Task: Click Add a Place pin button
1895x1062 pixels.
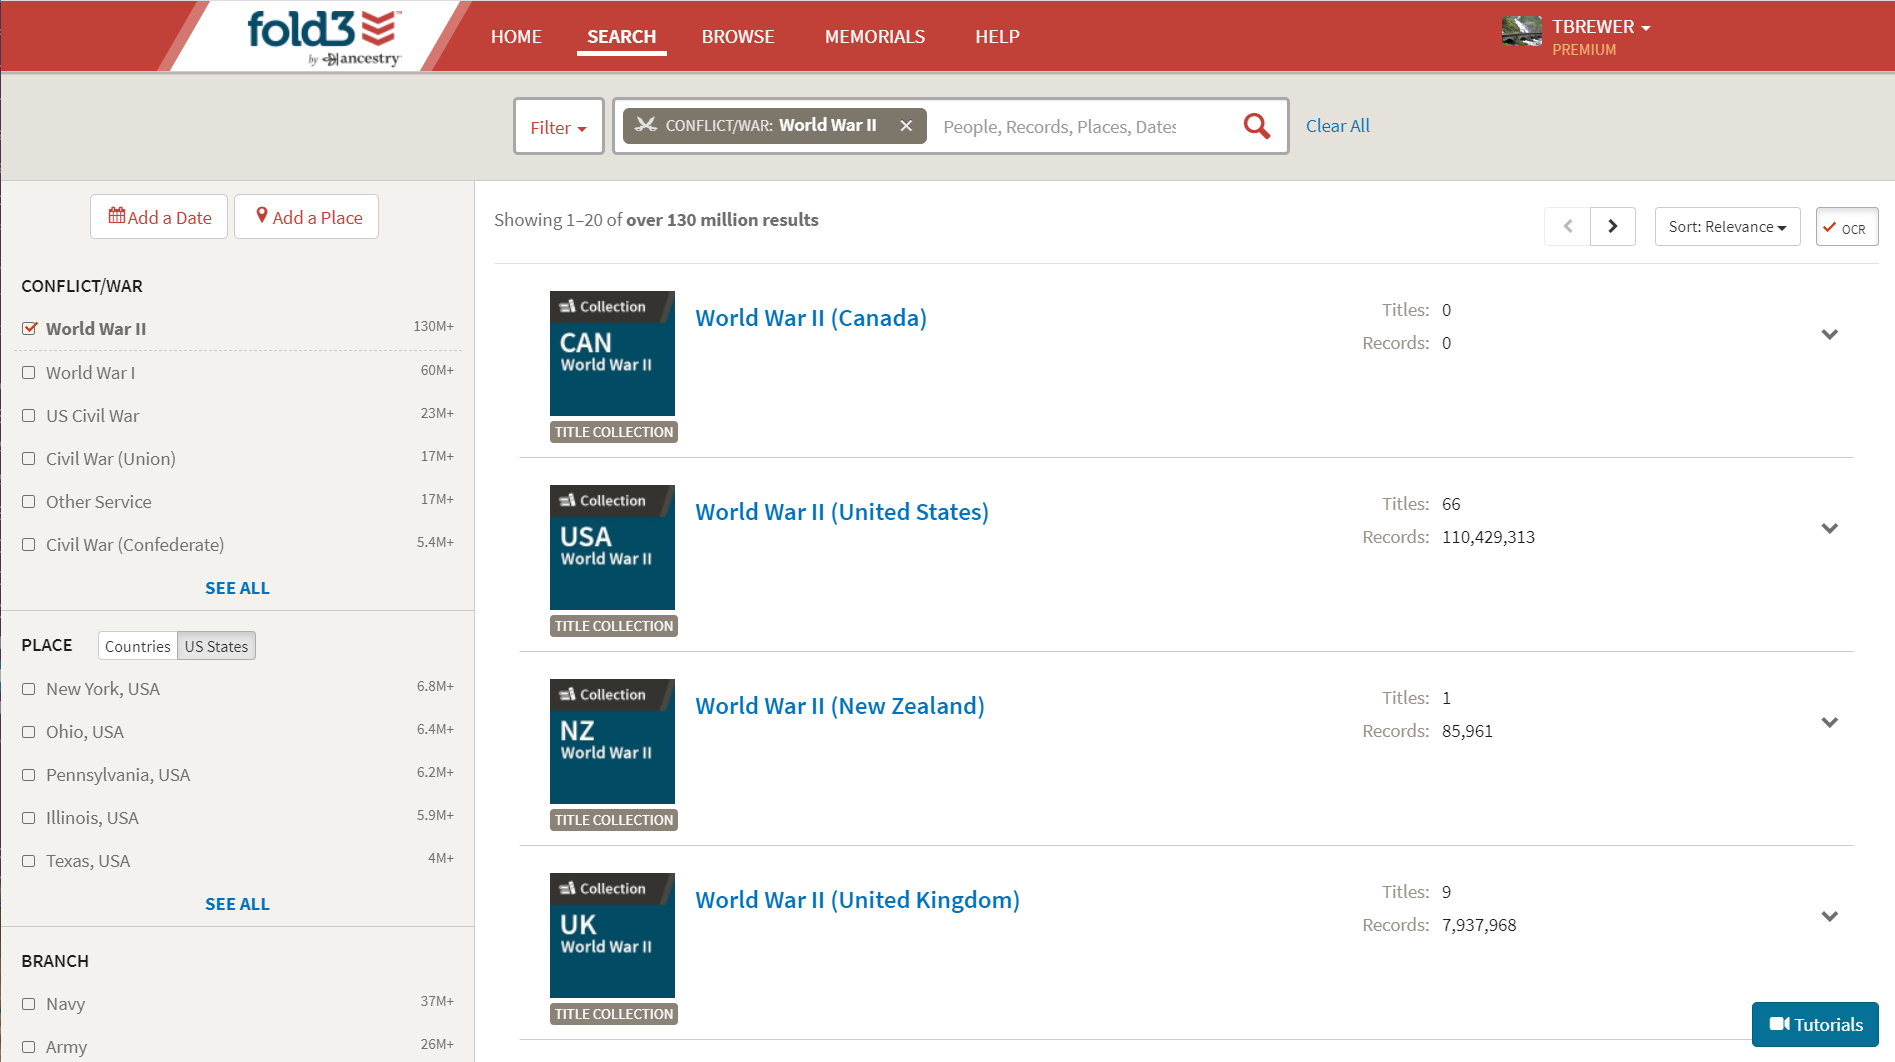Action: 307,217
